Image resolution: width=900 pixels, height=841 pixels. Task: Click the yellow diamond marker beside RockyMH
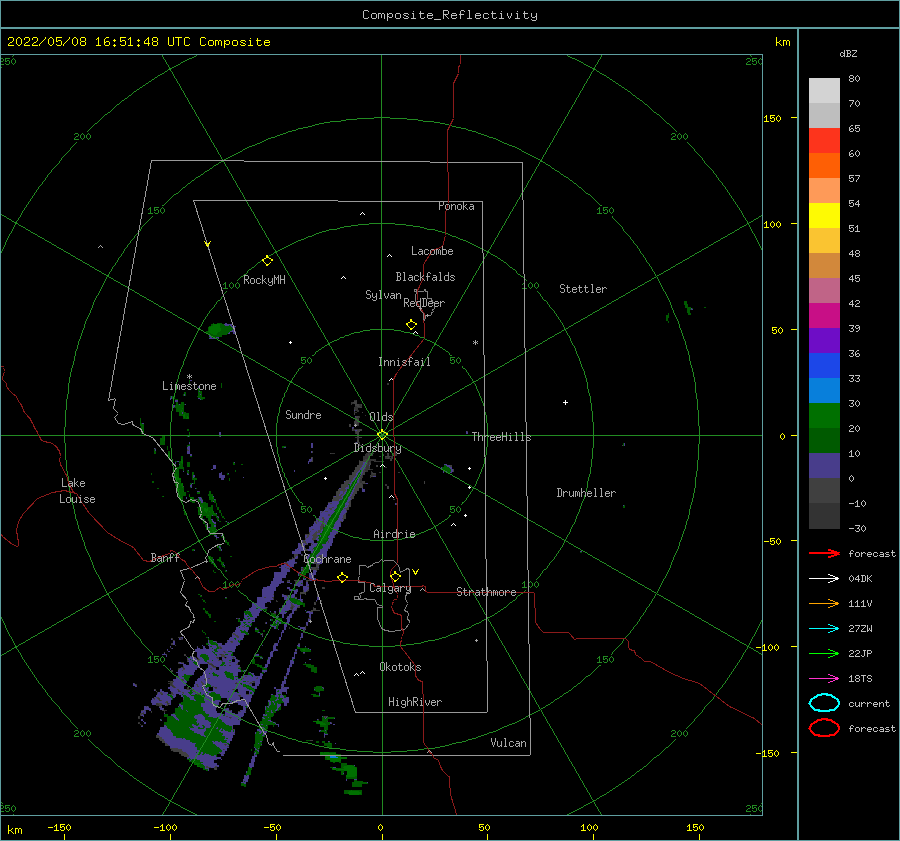[267, 261]
